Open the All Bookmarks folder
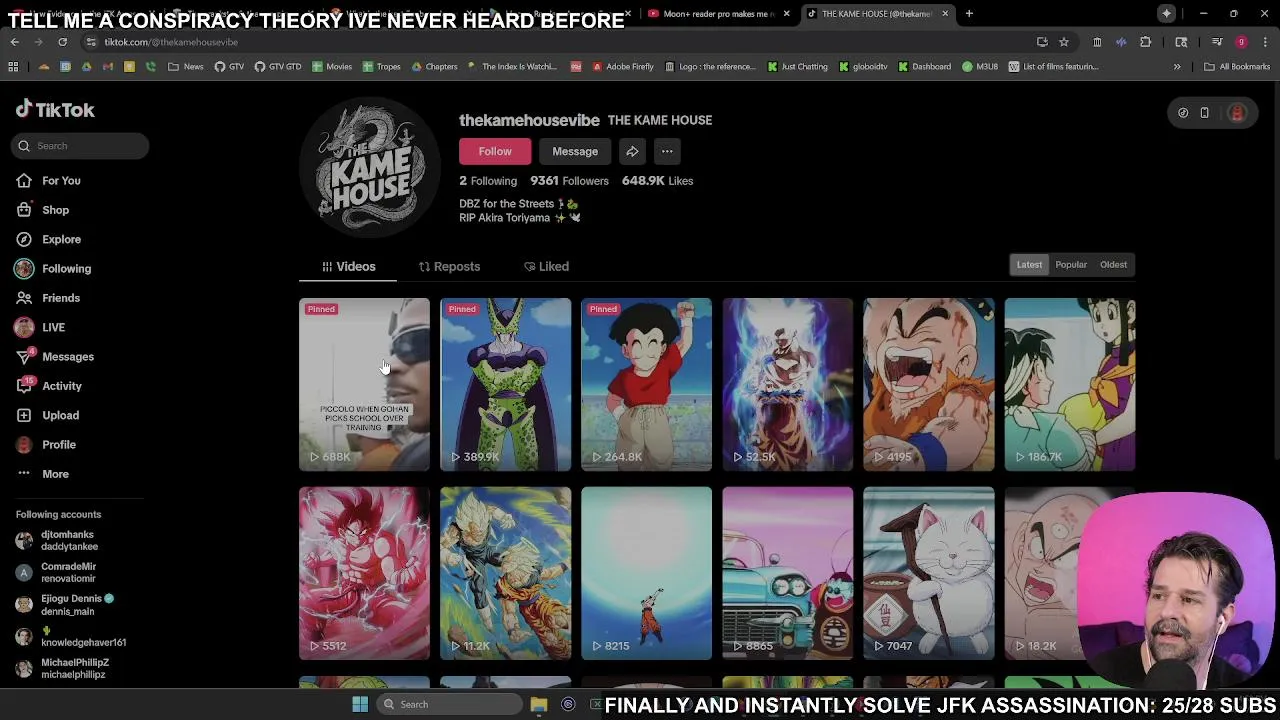 (x=1237, y=67)
